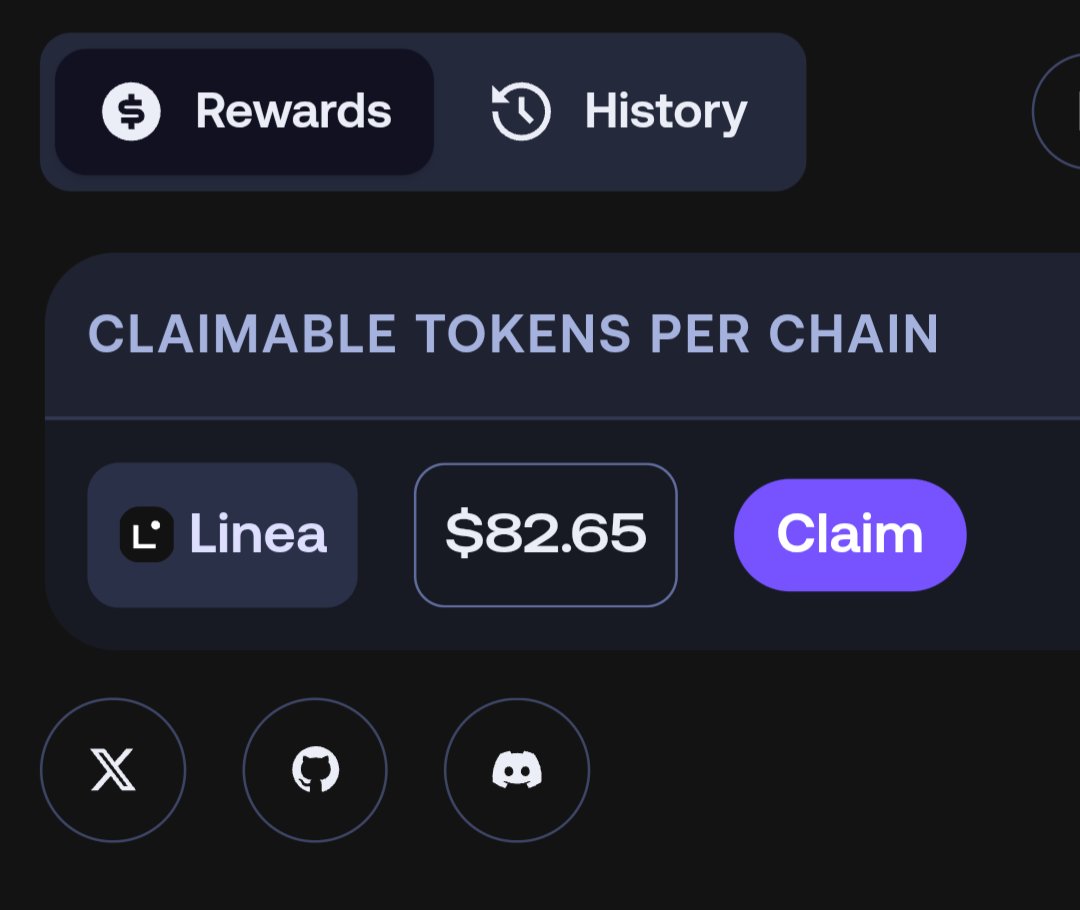Click the "Linea" text label
The width and height of the screenshot is (1080, 910).
click(257, 534)
